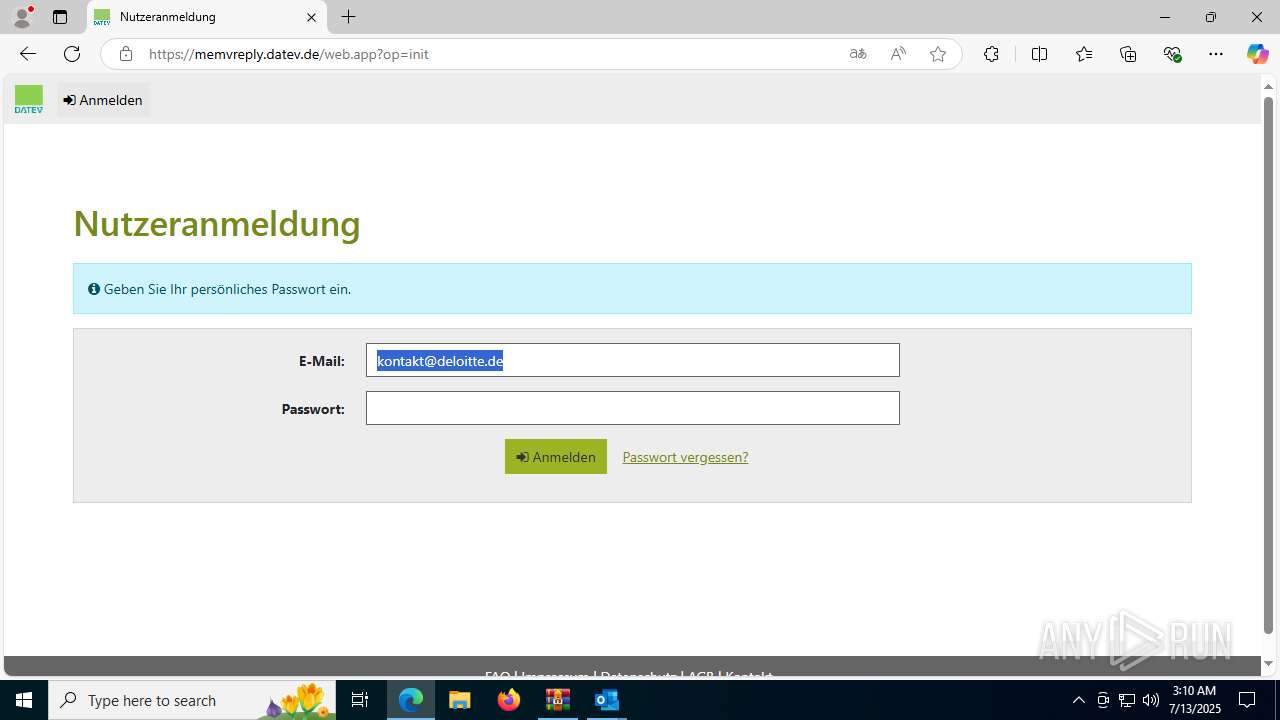Open Task View

click(x=361, y=700)
